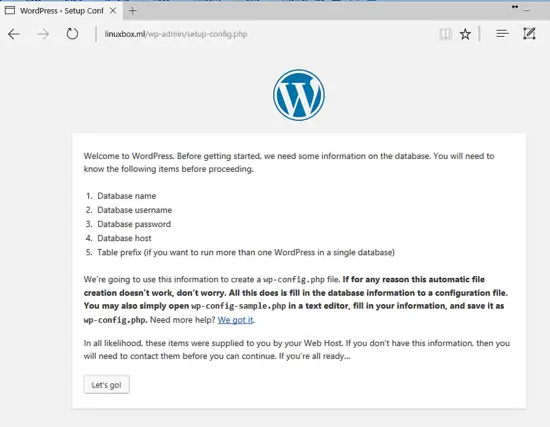Start a Web Note with pen icon
550x427 pixels.
[529, 34]
